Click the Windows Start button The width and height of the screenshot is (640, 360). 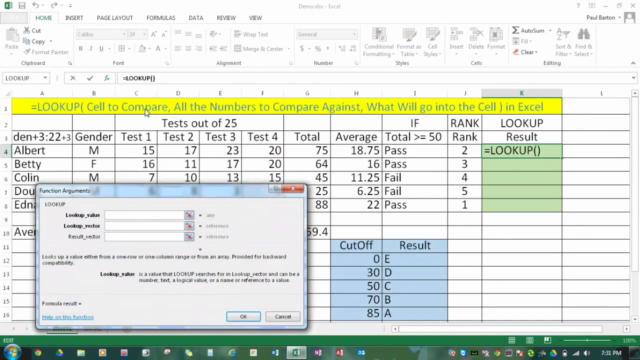point(12,352)
